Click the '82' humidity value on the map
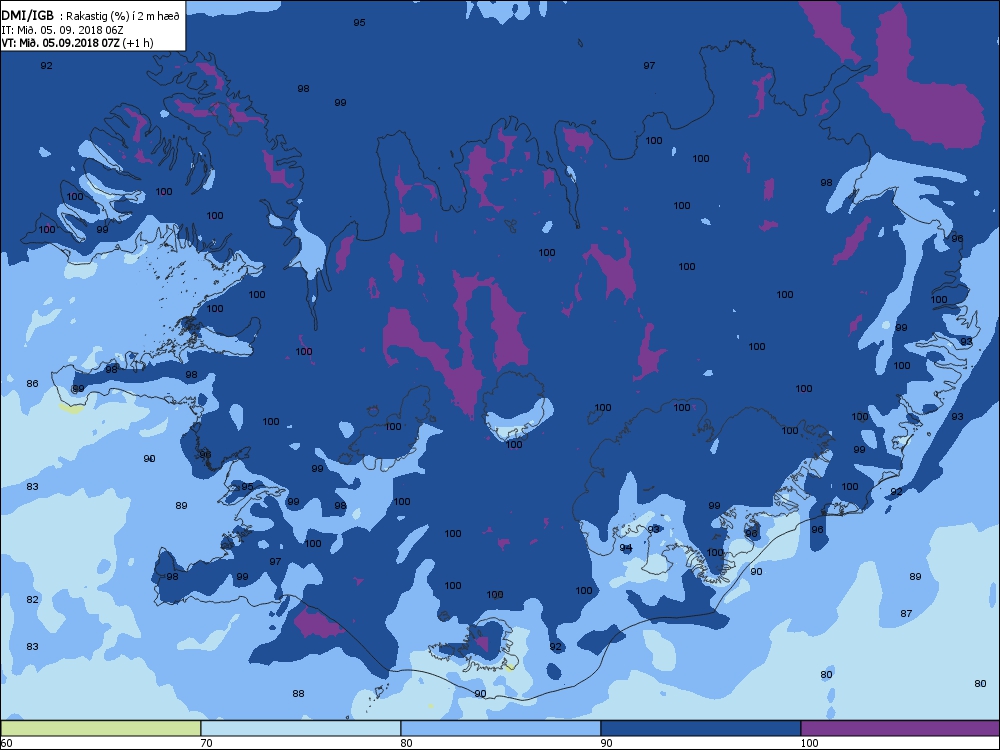Image resolution: width=1000 pixels, height=750 pixels. [33, 599]
